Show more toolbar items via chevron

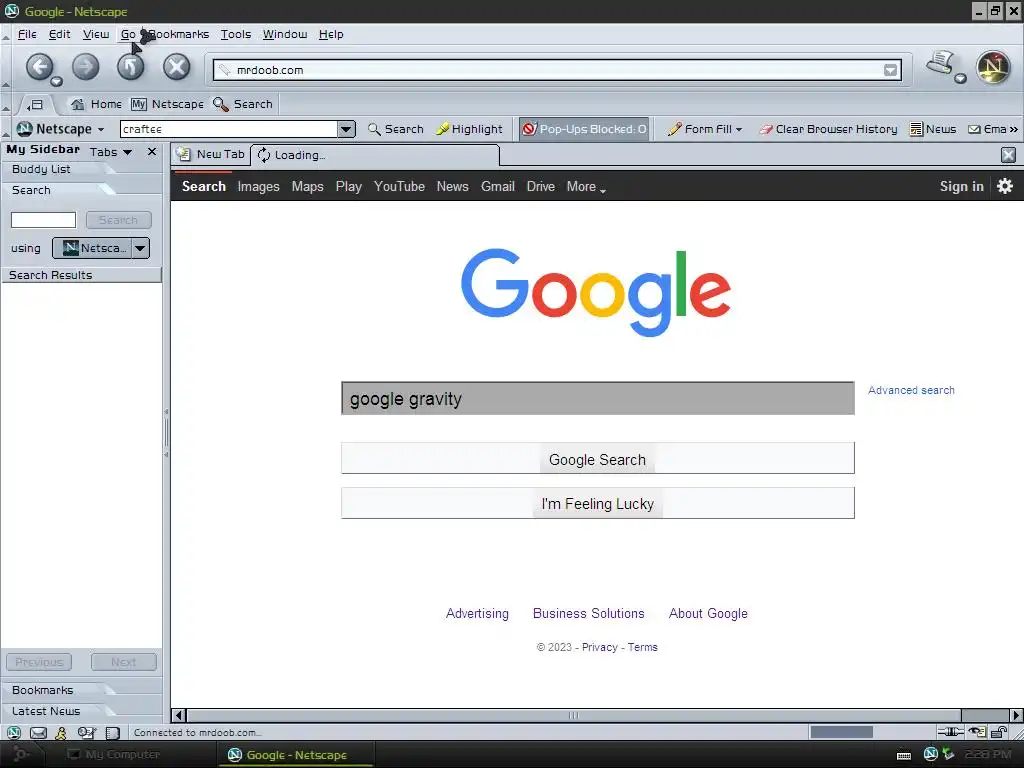coord(1014,129)
